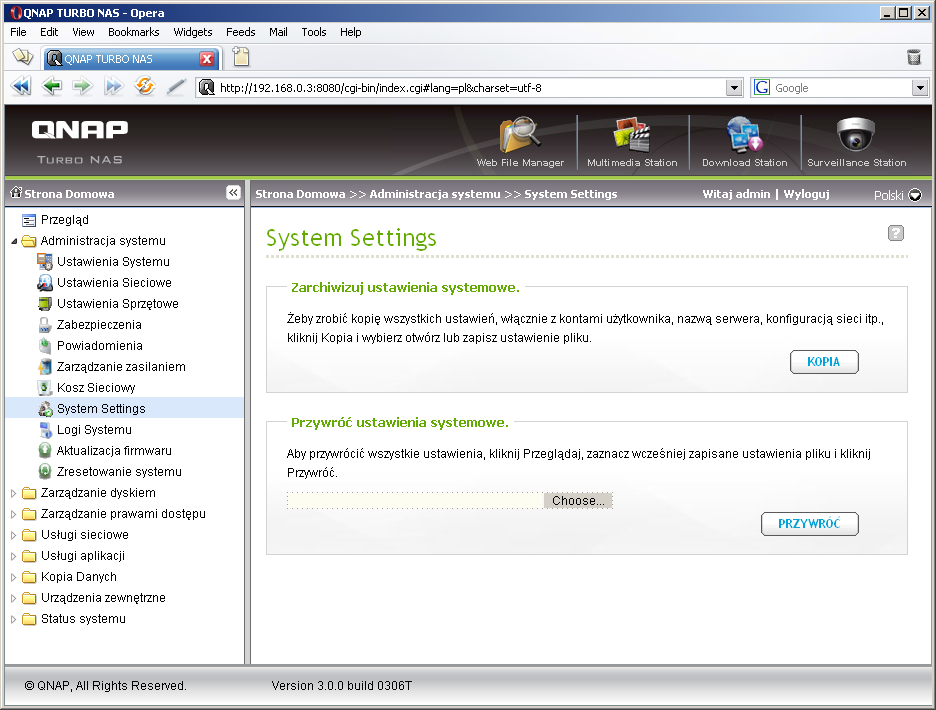Expand Zarządzanie dyskiem folder
The height and width of the screenshot is (710, 936).
pos(13,493)
